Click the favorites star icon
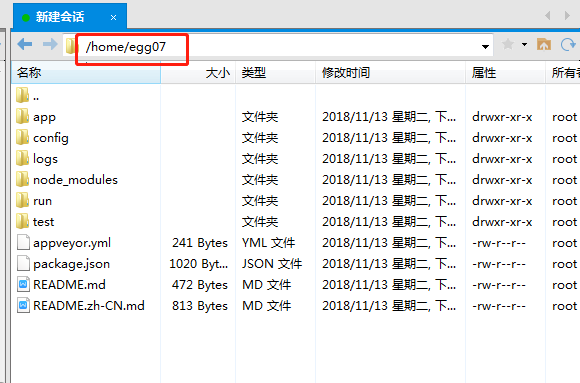Image resolution: width=580 pixels, height=383 pixels. click(x=508, y=44)
